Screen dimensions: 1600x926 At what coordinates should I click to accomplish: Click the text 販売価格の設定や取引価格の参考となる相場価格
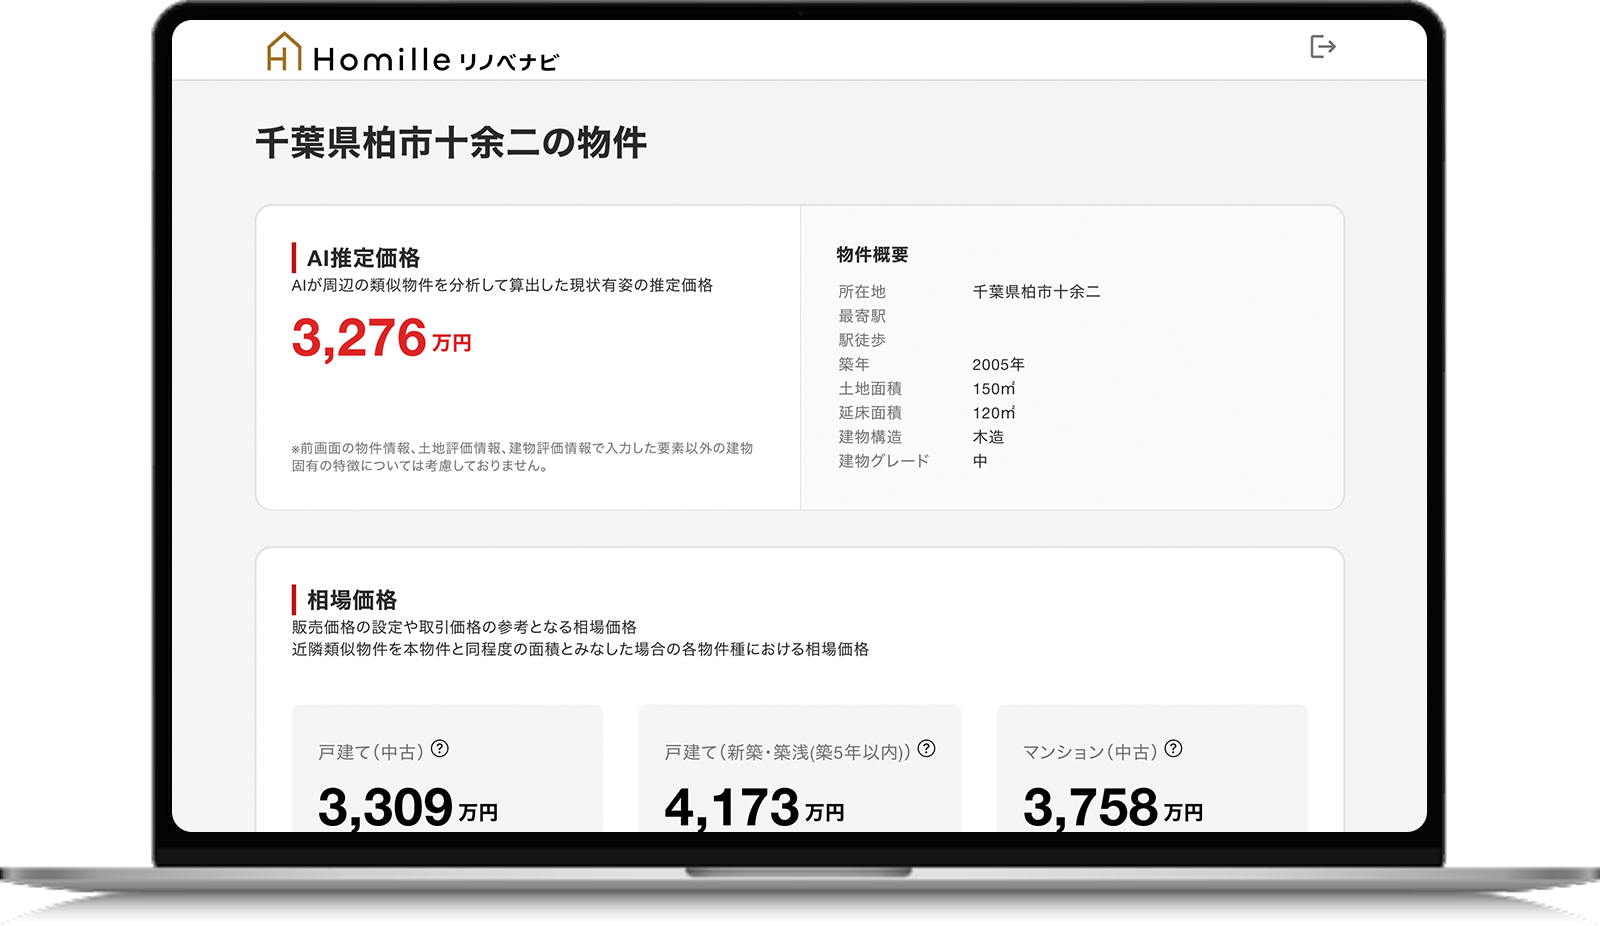[464, 627]
